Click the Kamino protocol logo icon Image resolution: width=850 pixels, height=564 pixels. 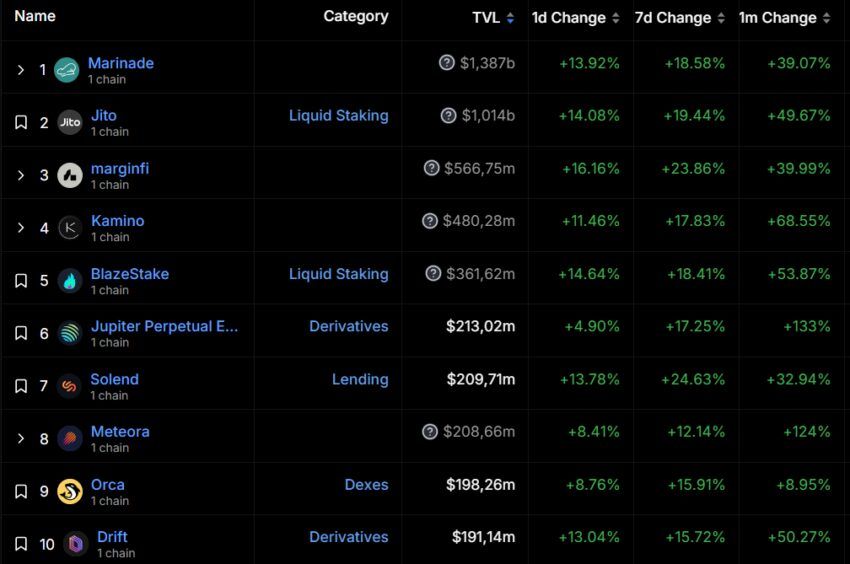70,228
